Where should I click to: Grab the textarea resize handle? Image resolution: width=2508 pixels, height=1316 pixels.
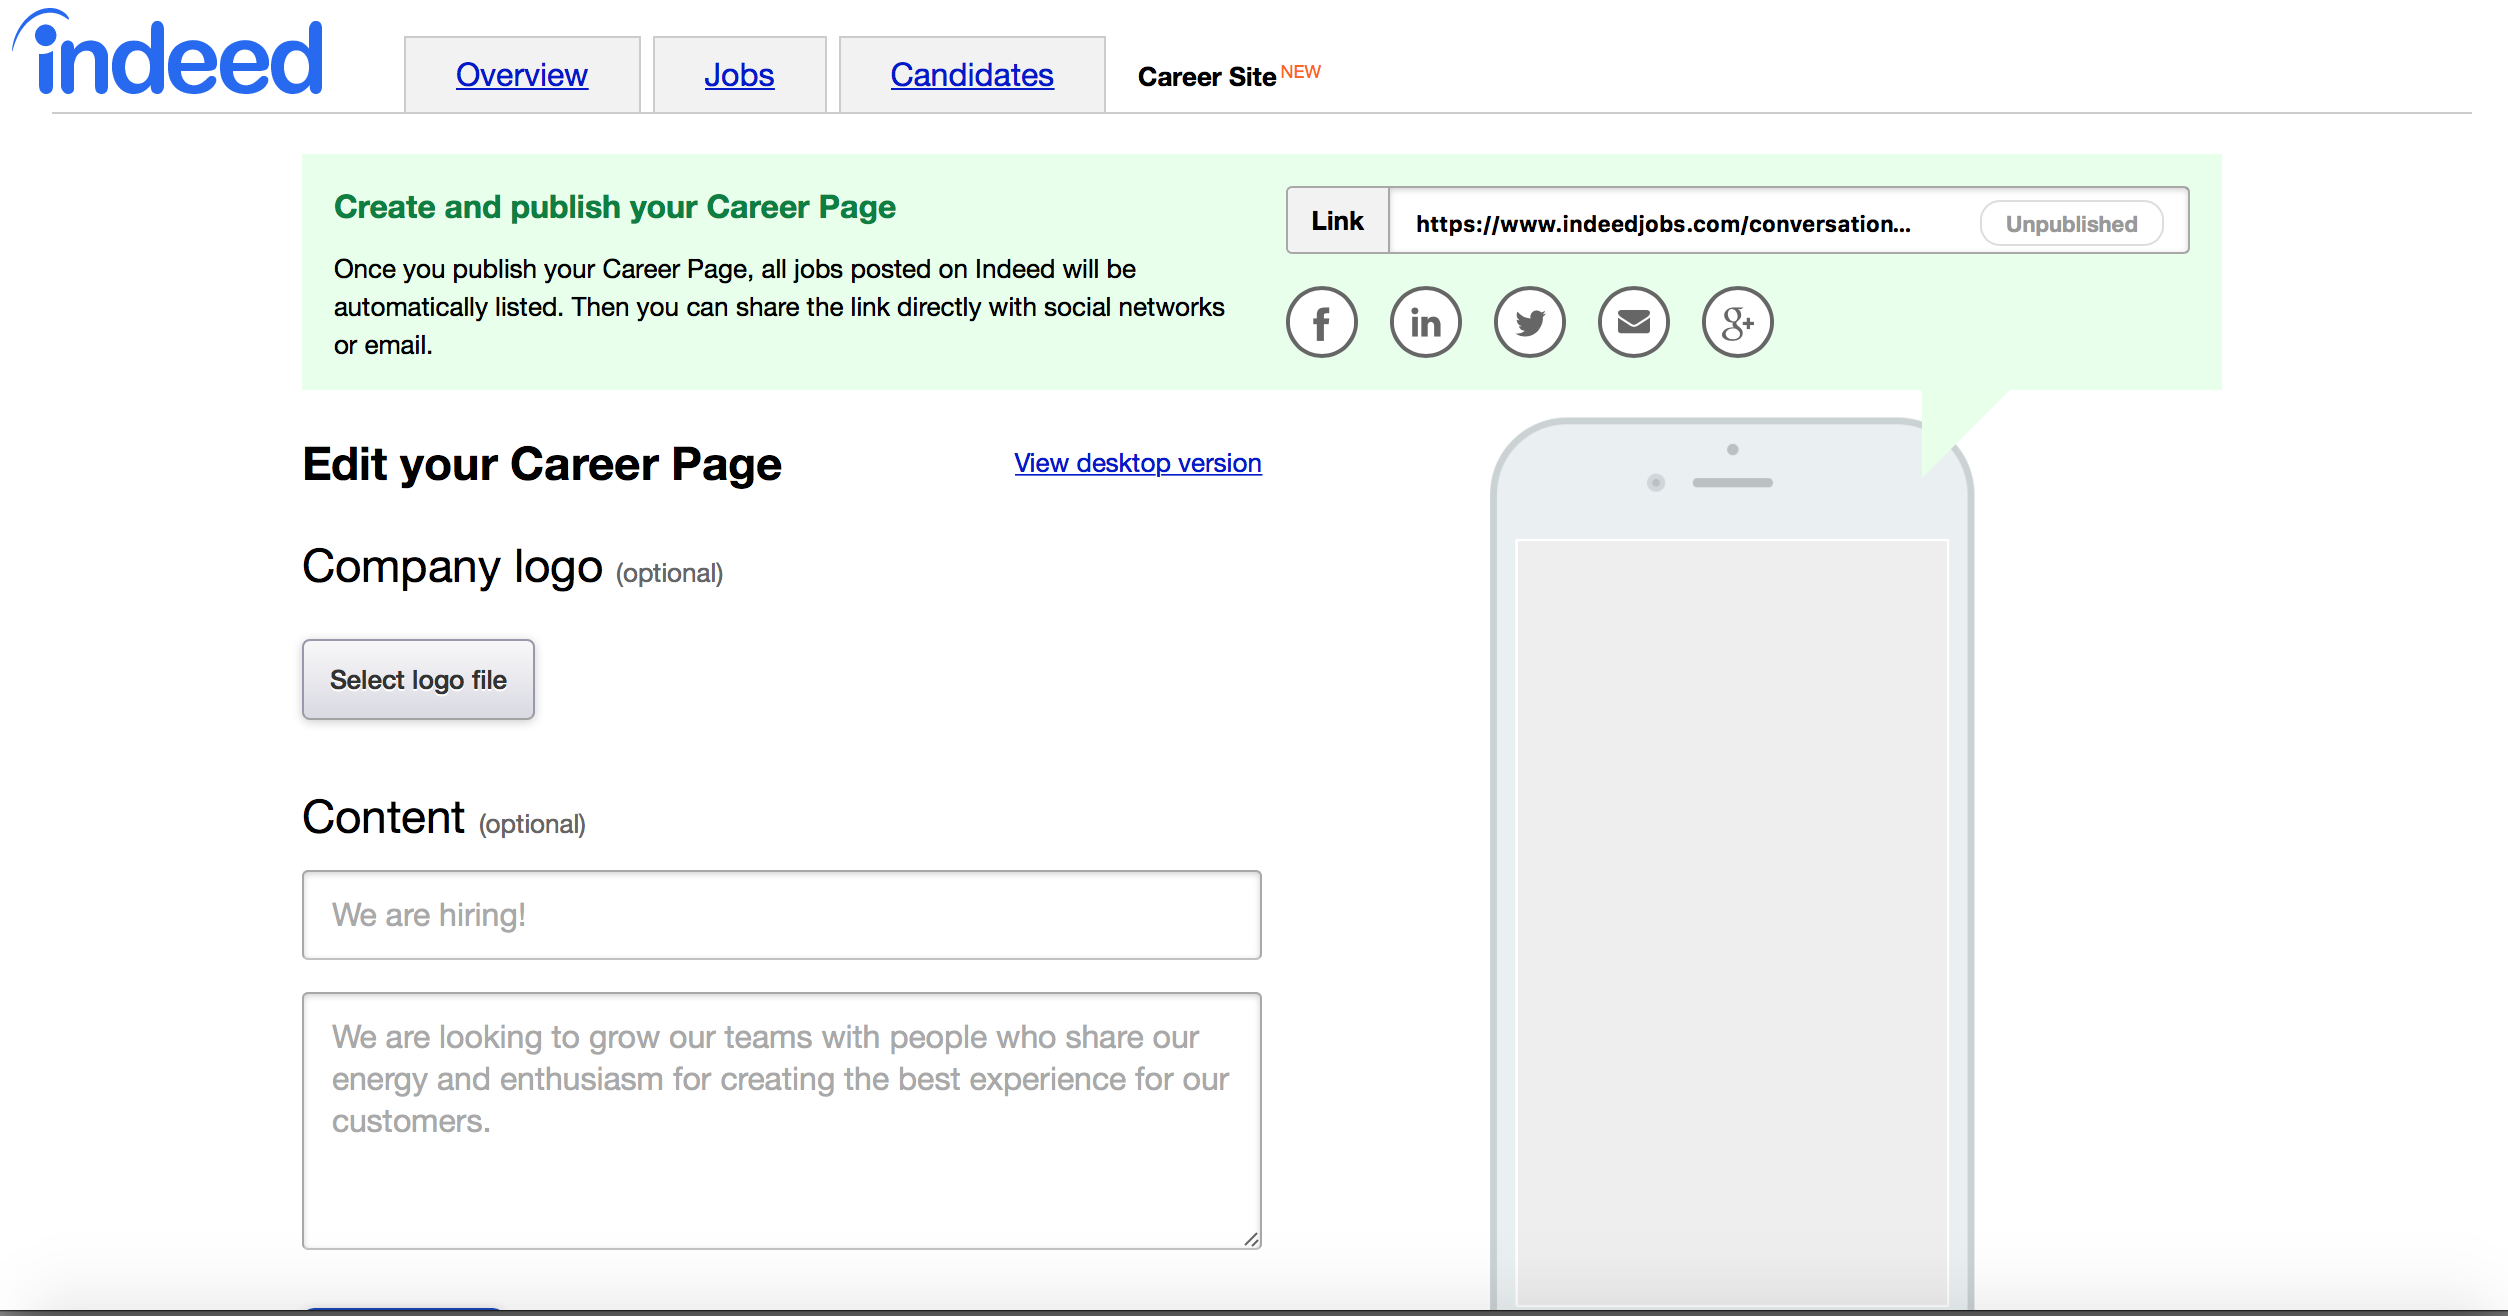pyautogui.click(x=1251, y=1239)
